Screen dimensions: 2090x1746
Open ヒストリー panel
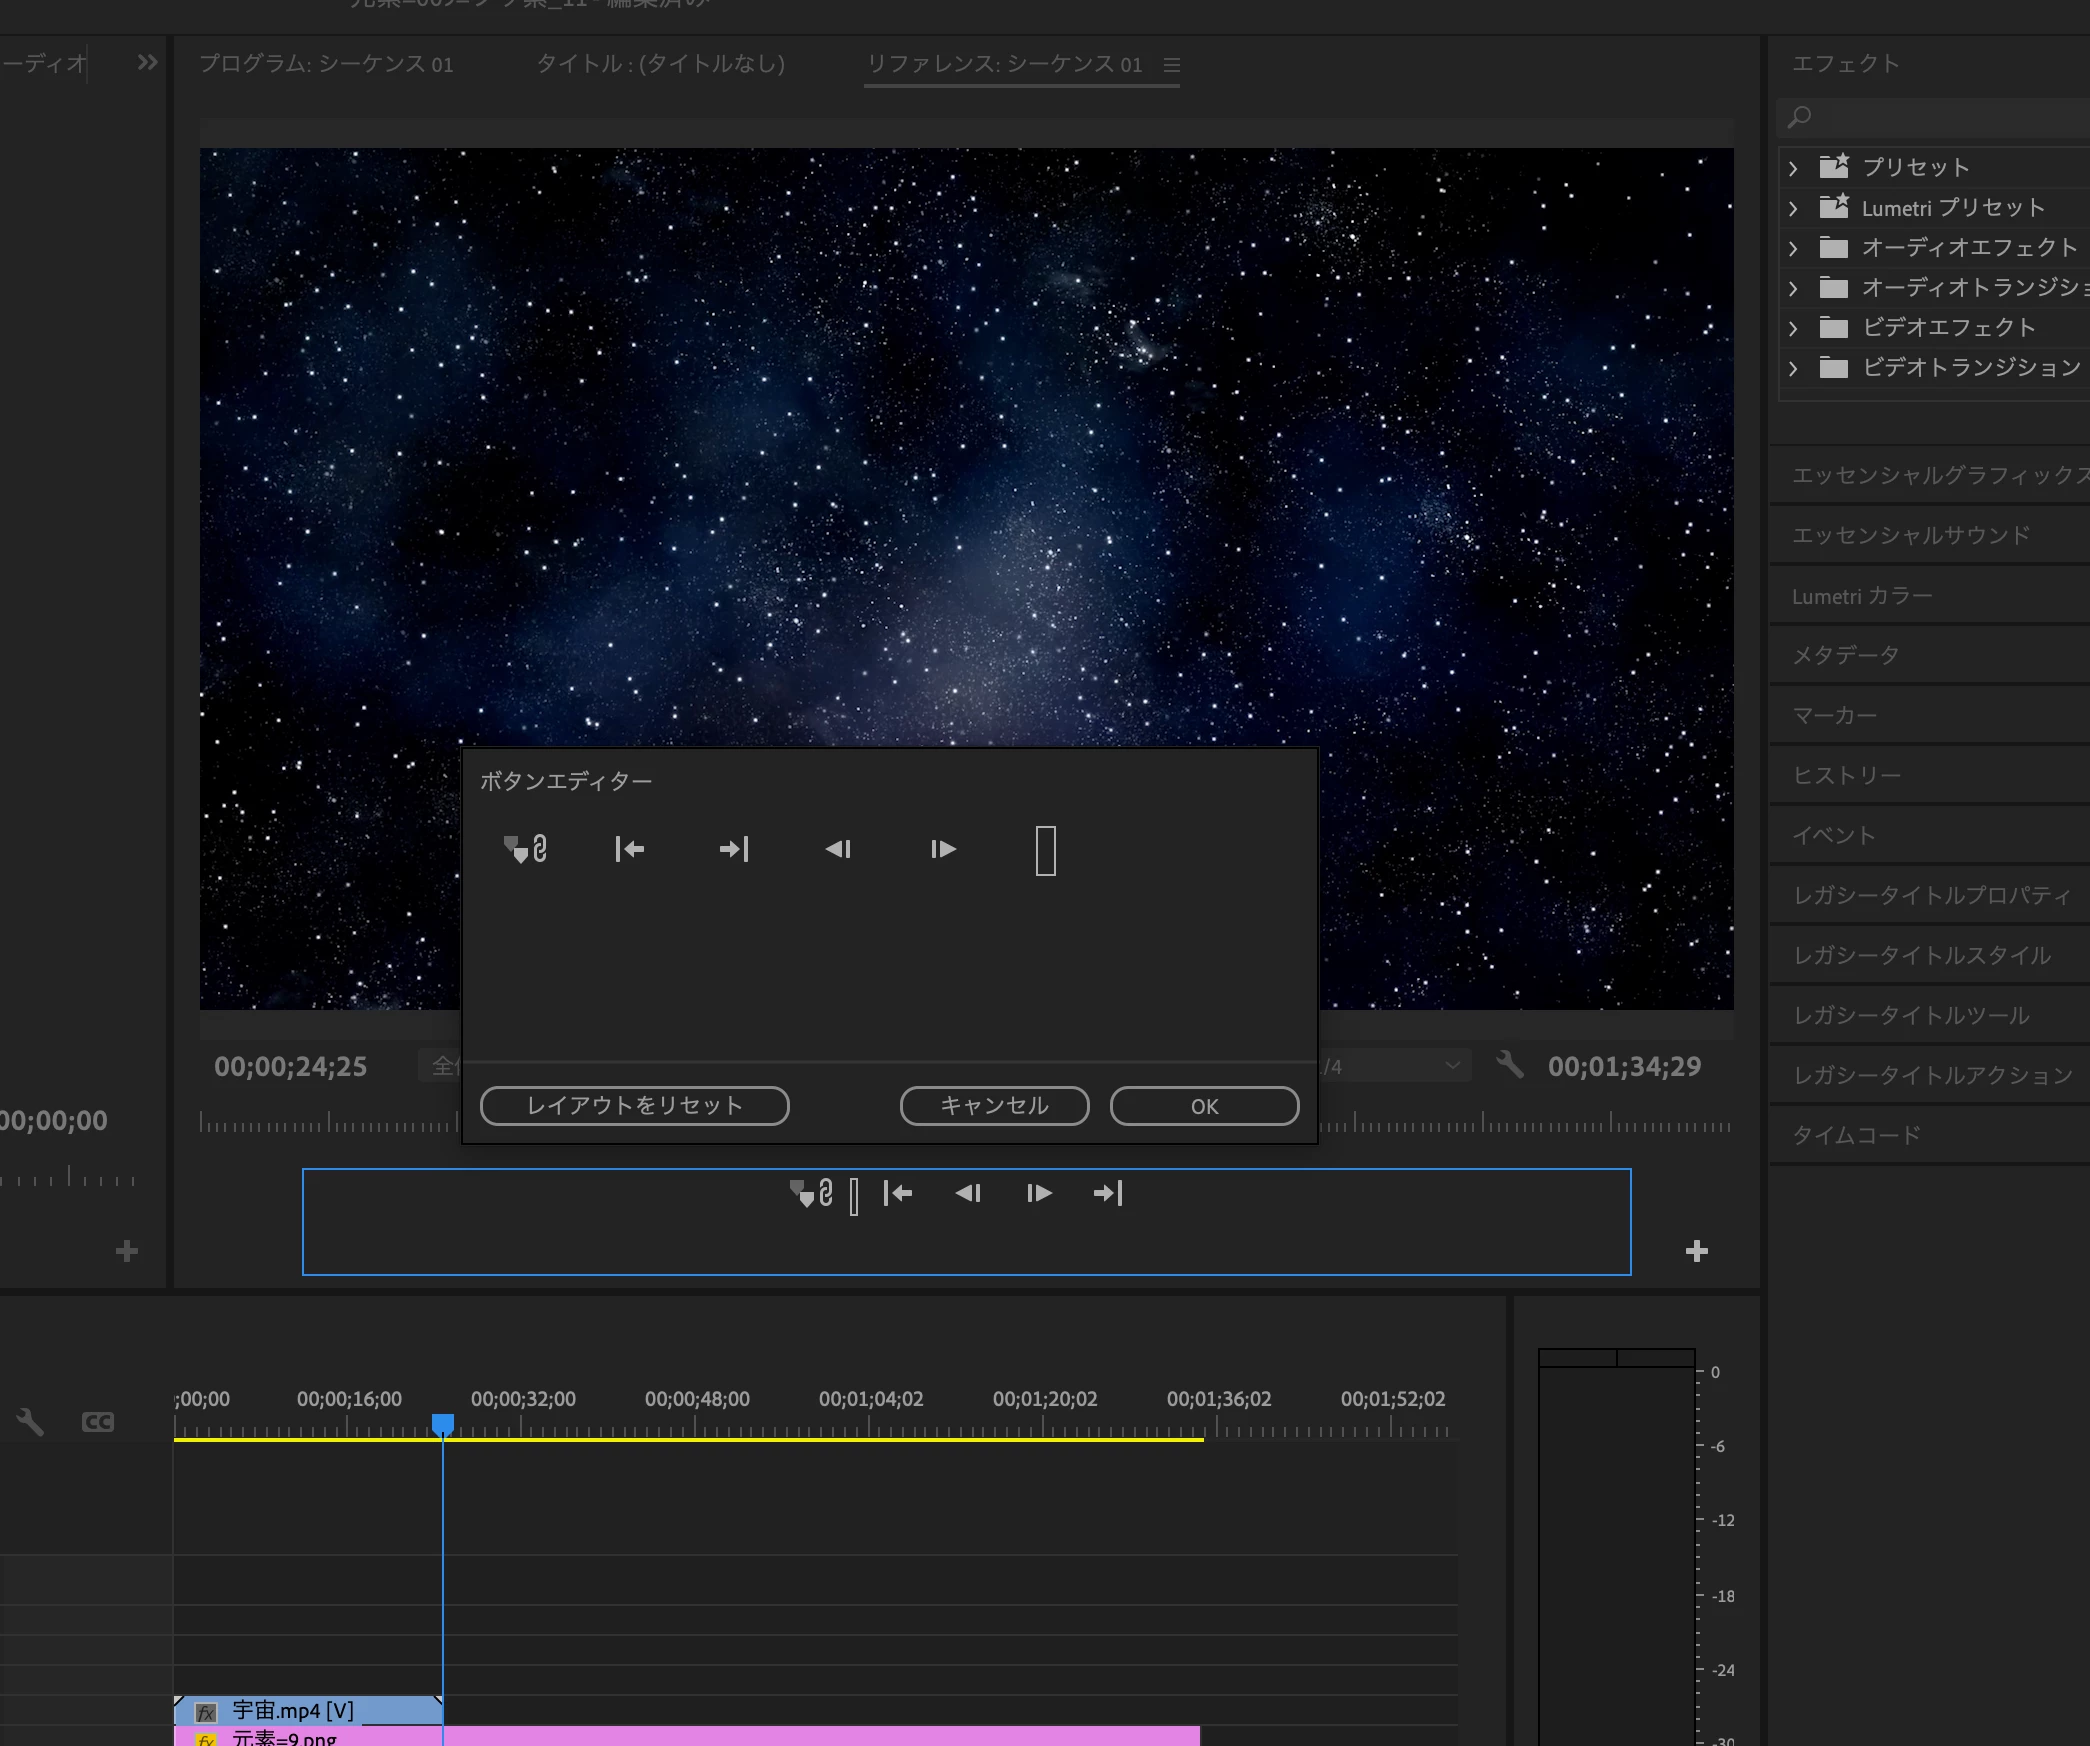pos(1846,775)
